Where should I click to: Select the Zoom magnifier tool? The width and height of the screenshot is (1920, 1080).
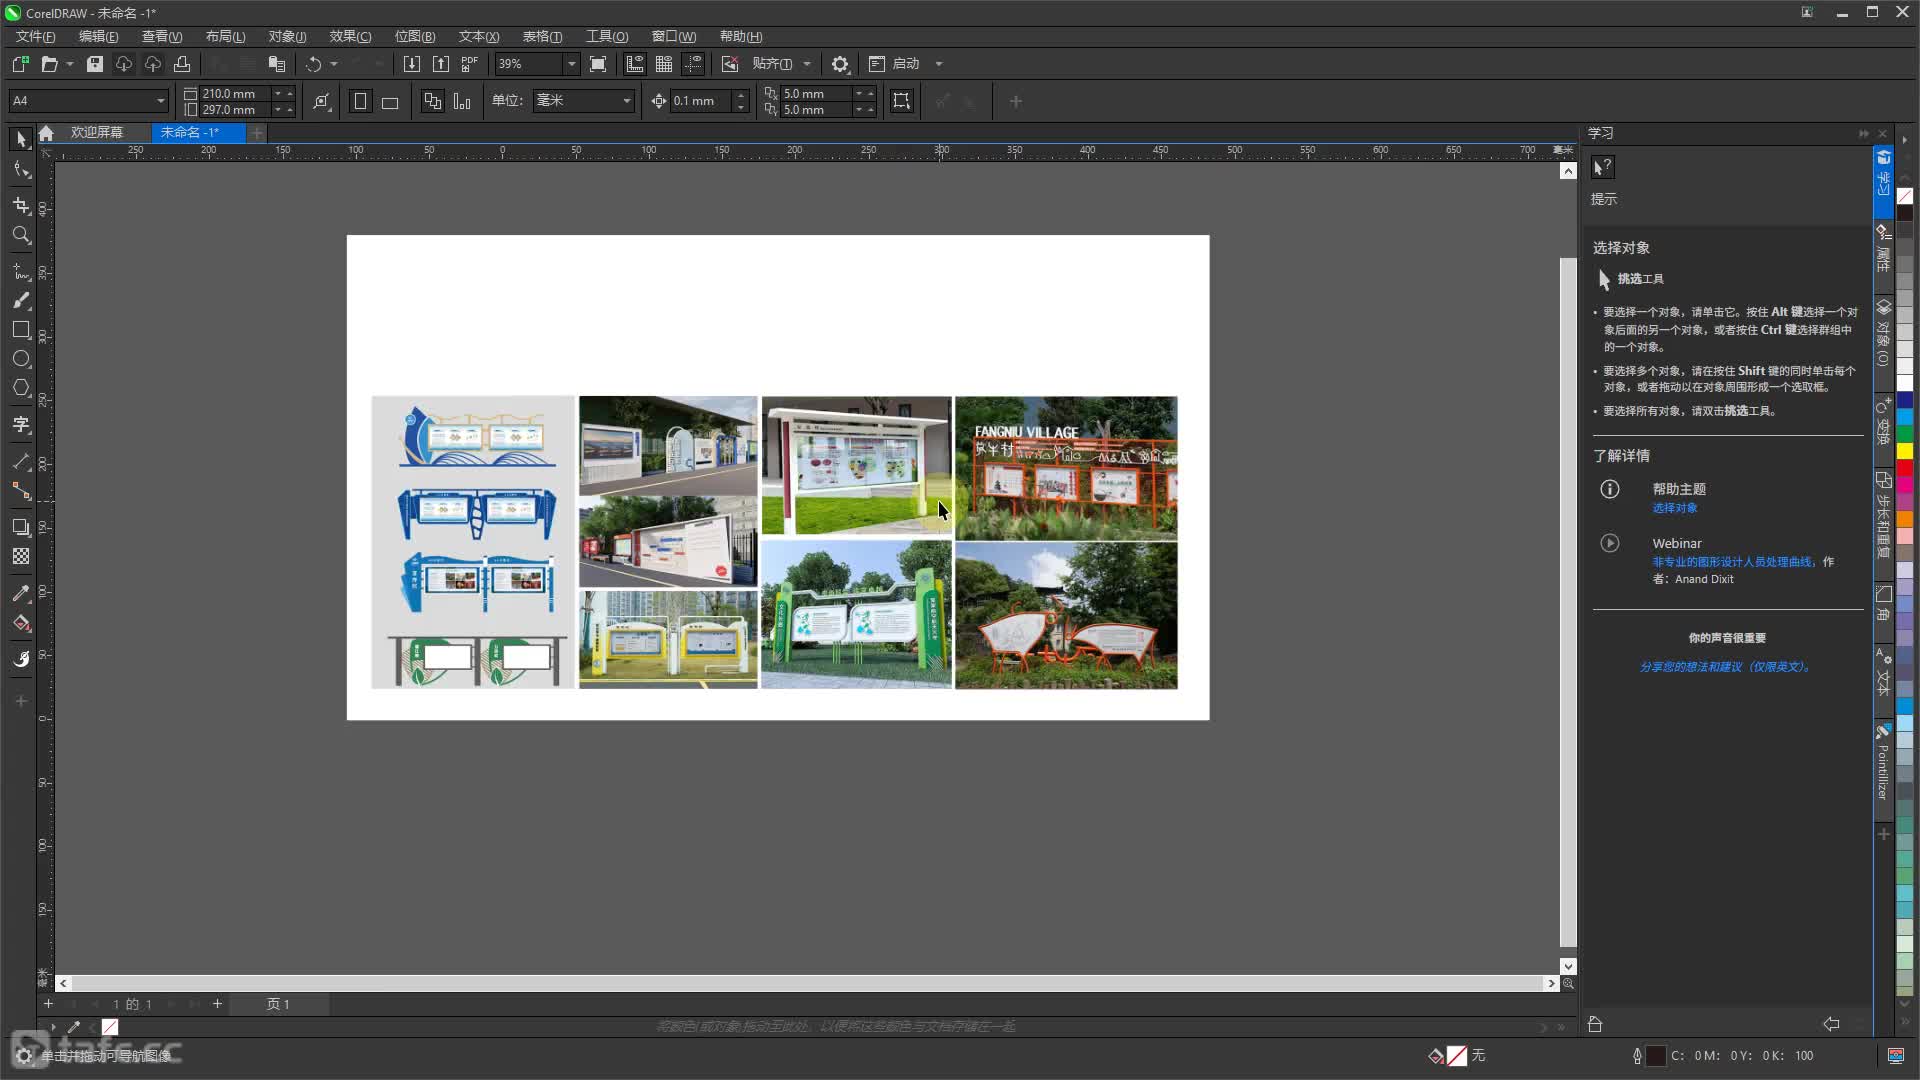[21, 235]
